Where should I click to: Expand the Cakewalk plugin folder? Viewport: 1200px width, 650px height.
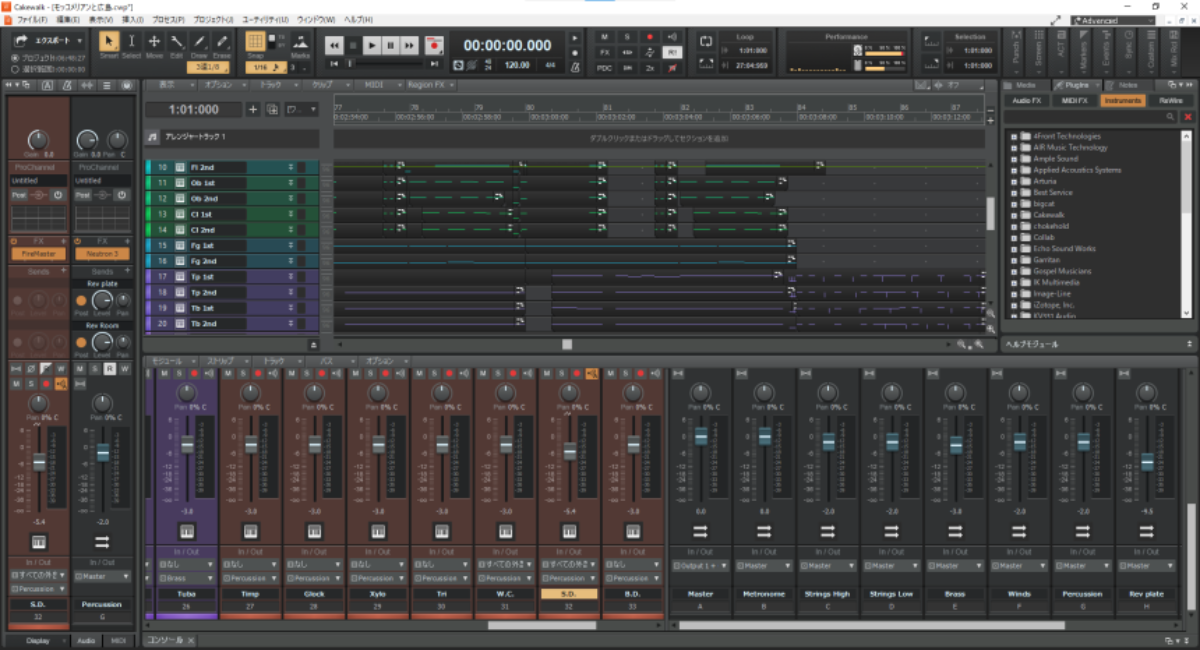click(x=1014, y=215)
